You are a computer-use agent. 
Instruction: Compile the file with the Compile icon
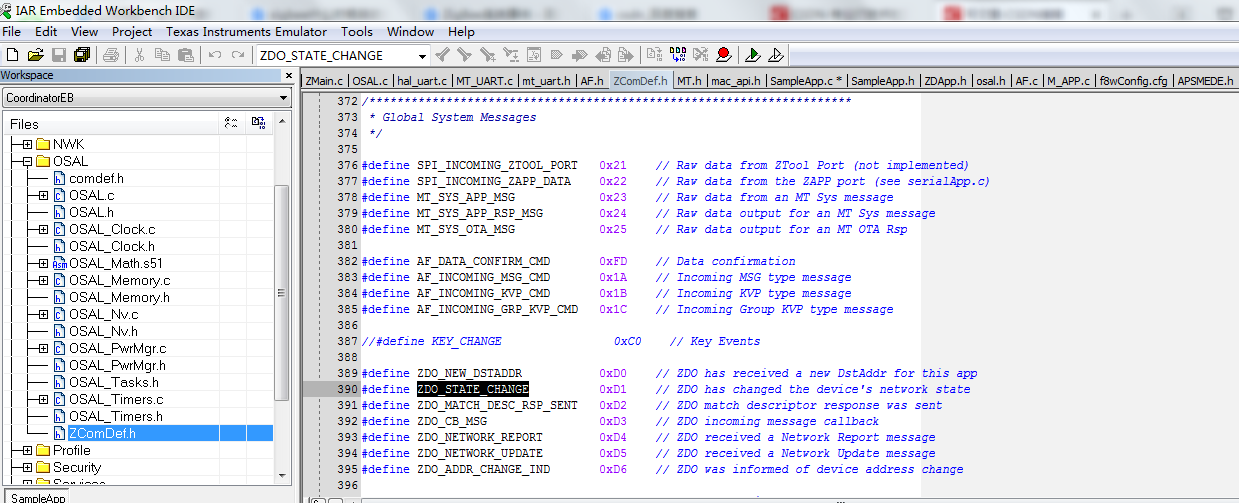pyautogui.click(x=654, y=55)
